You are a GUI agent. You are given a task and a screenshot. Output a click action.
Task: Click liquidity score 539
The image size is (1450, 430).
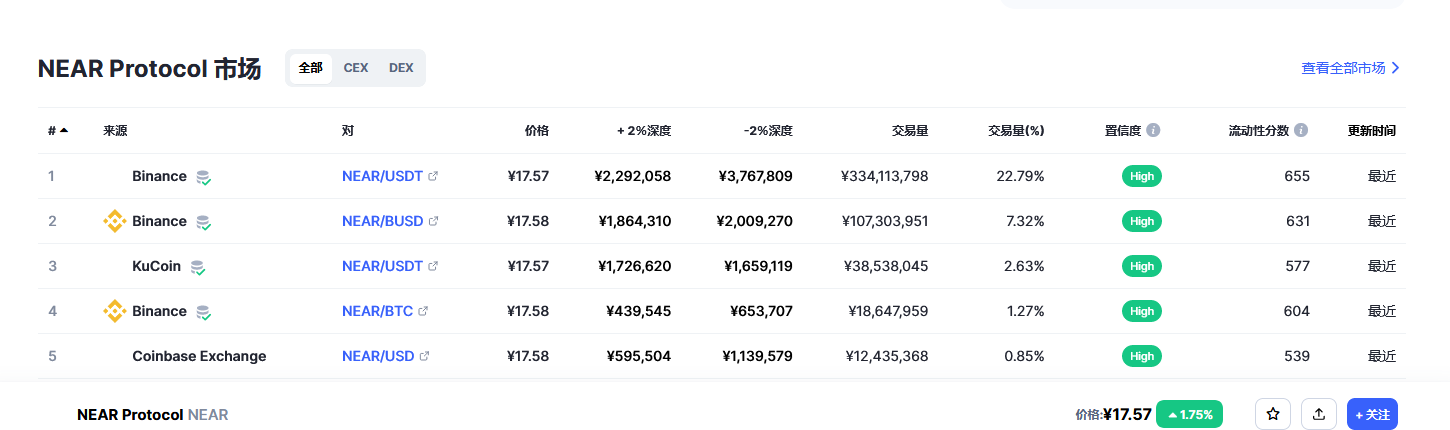click(1297, 356)
